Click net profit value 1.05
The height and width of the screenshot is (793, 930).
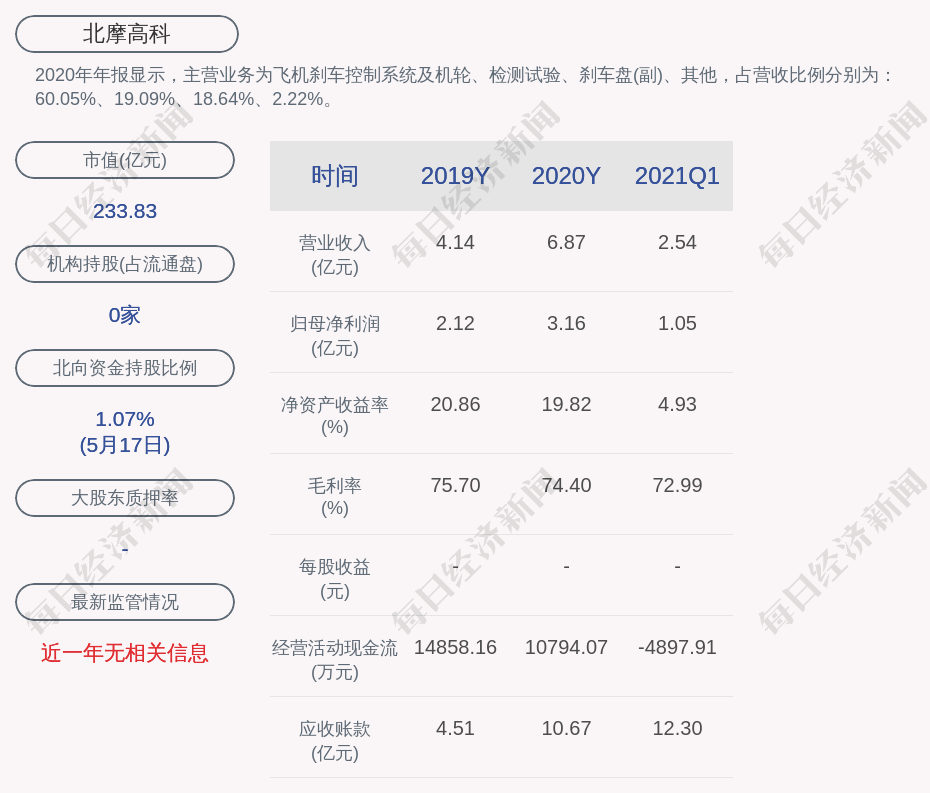click(677, 323)
